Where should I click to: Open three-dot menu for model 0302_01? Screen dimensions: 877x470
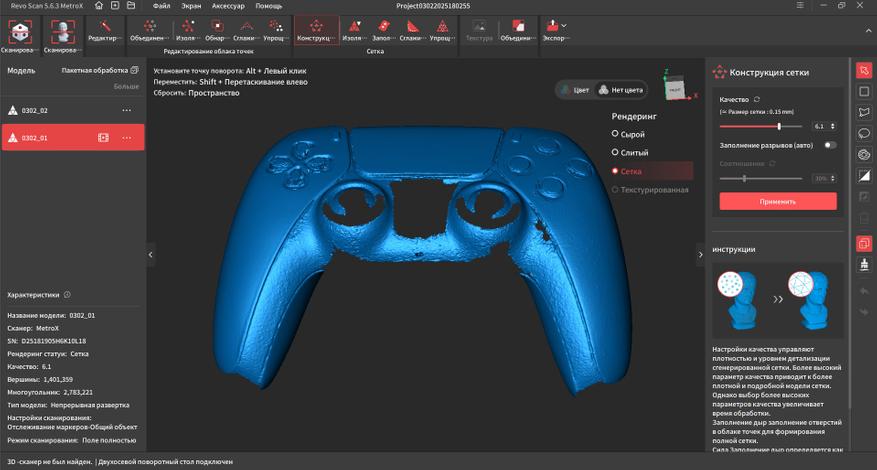[x=127, y=138]
